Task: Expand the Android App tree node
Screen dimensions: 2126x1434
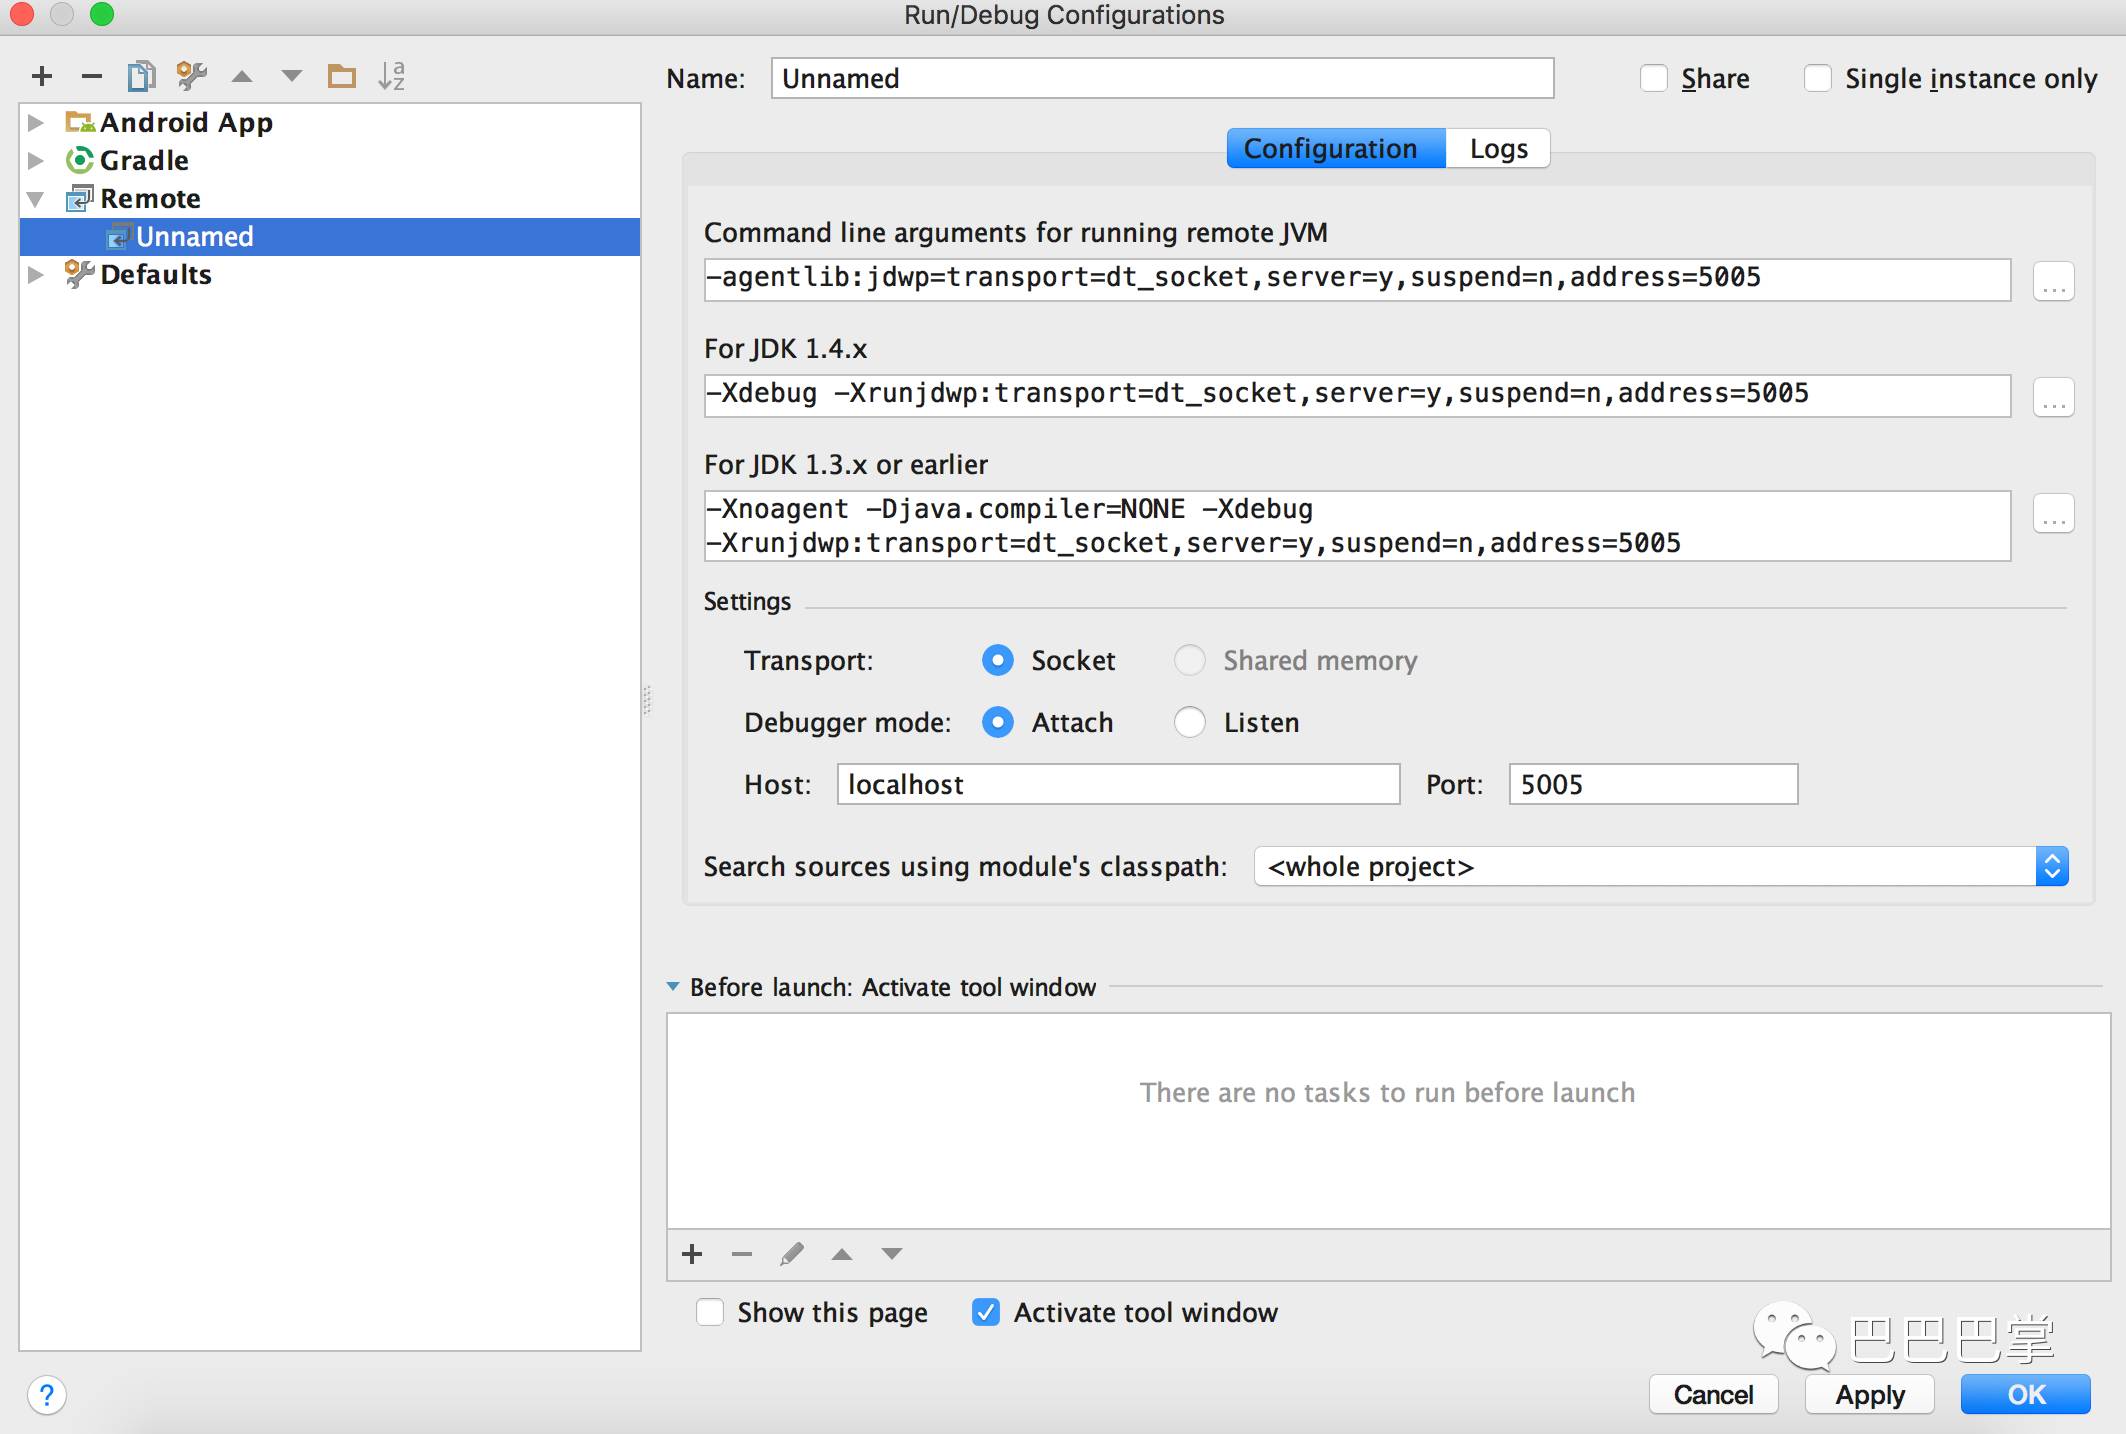Action: click(x=36, y=122)
